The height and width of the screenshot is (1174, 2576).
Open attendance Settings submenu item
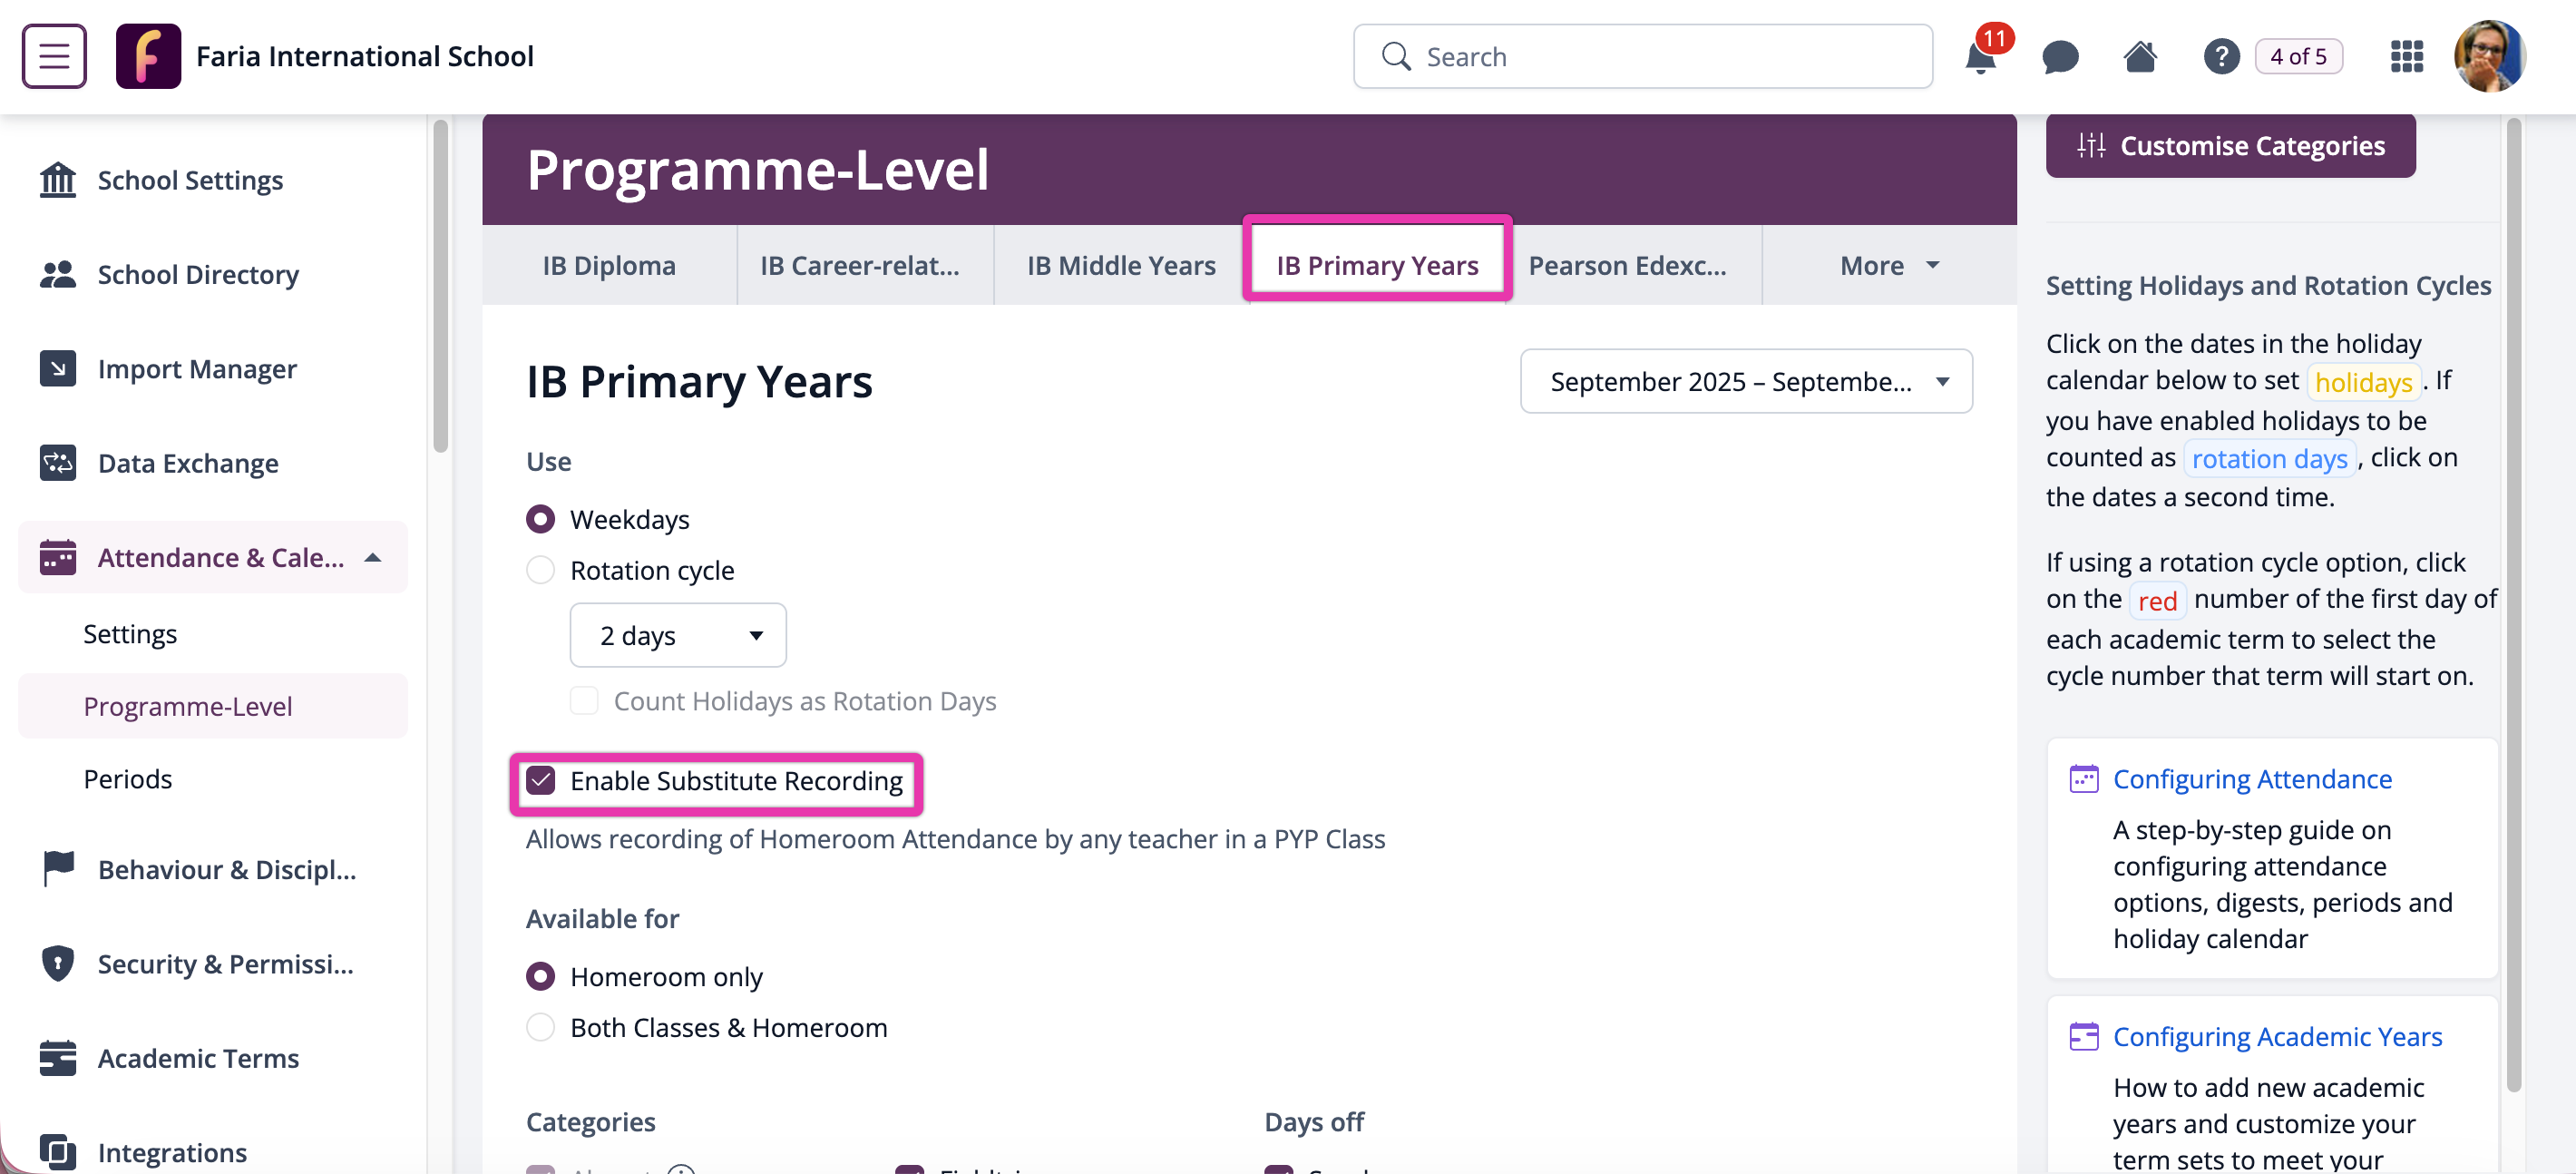(x=130, y=634)
